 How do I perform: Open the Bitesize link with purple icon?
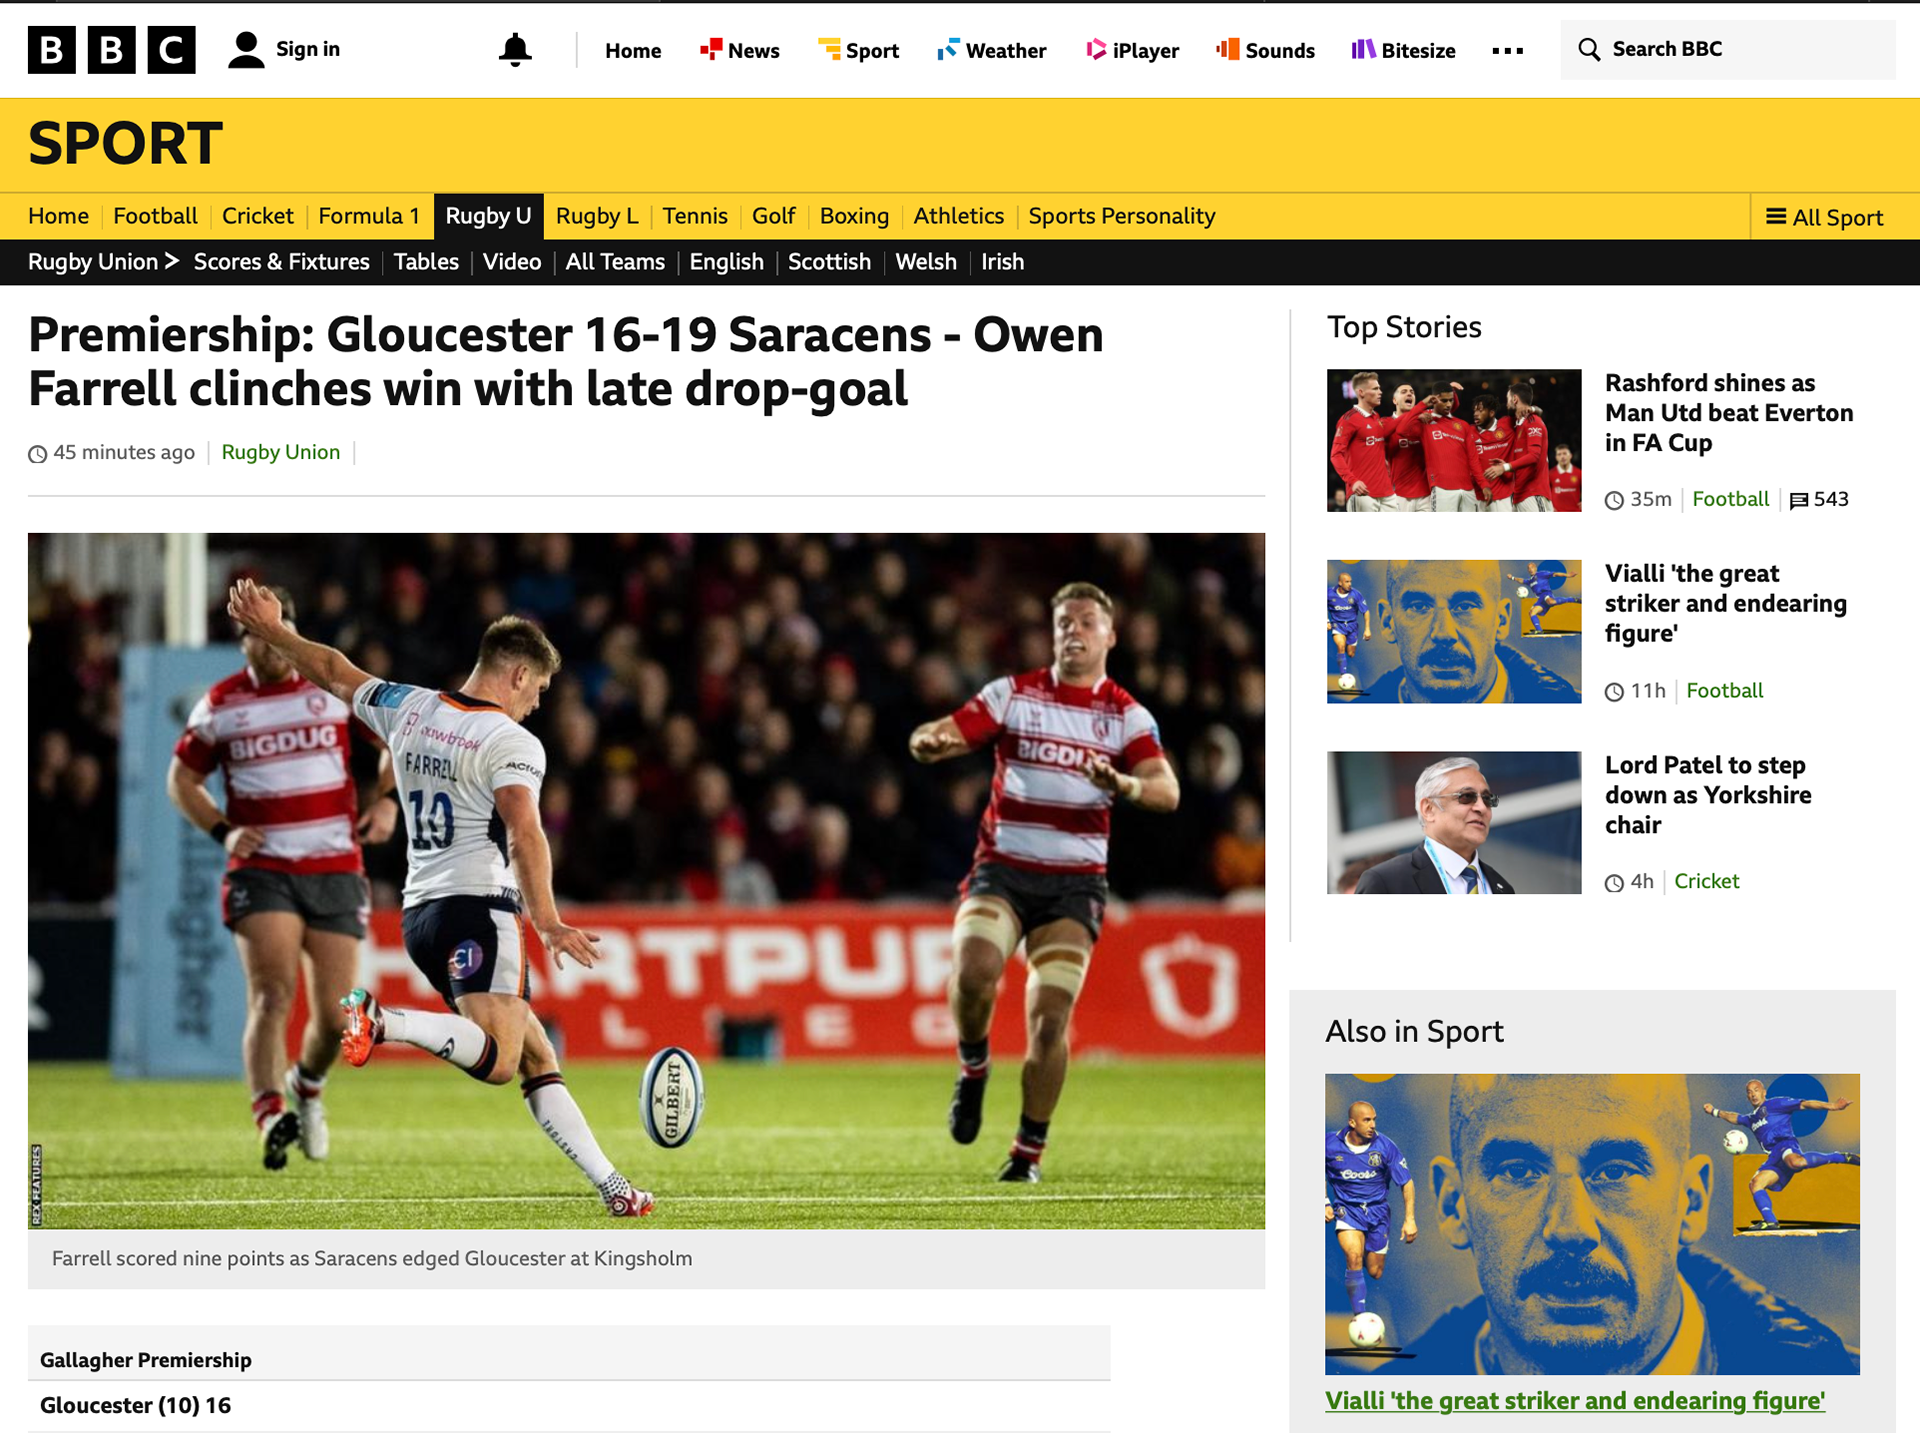pos(1403,50)
